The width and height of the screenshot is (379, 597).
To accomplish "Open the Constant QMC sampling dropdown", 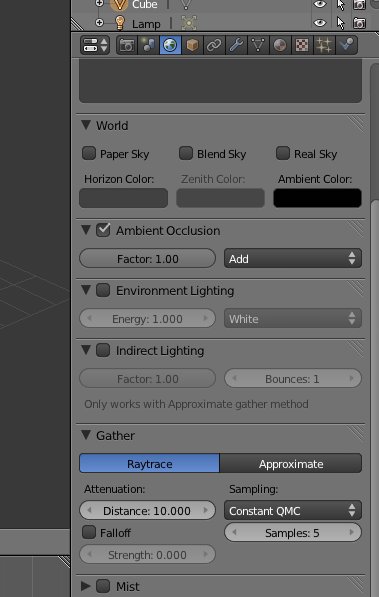I will tap(293, 511).
